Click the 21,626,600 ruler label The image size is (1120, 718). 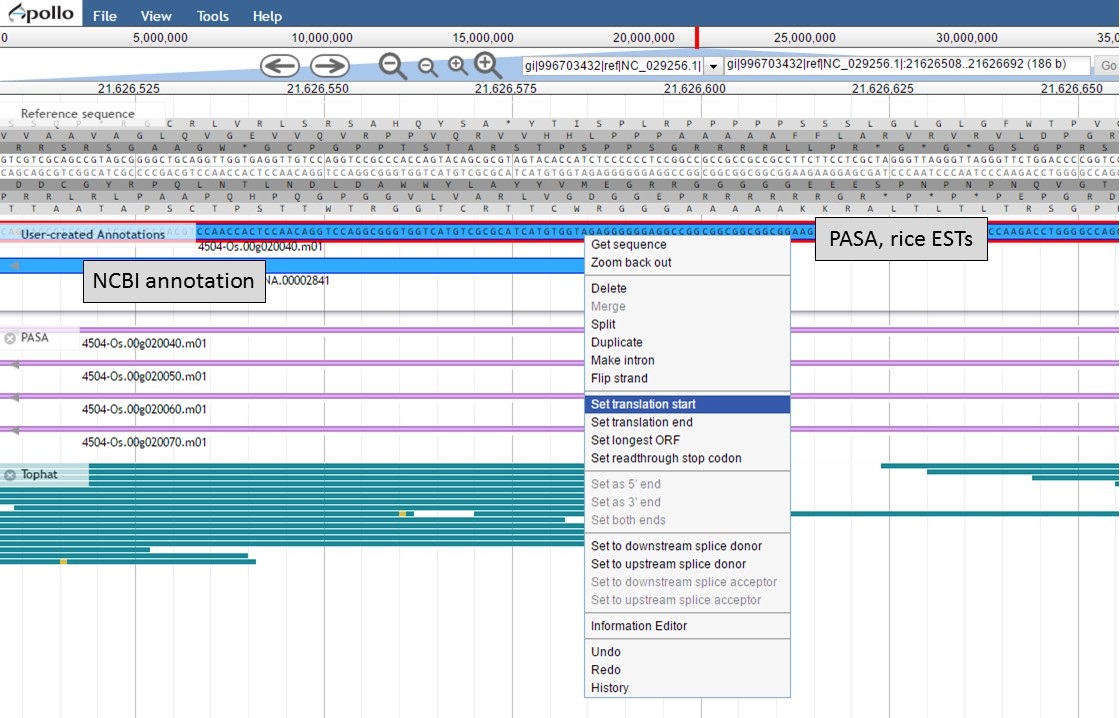point(694,89)
